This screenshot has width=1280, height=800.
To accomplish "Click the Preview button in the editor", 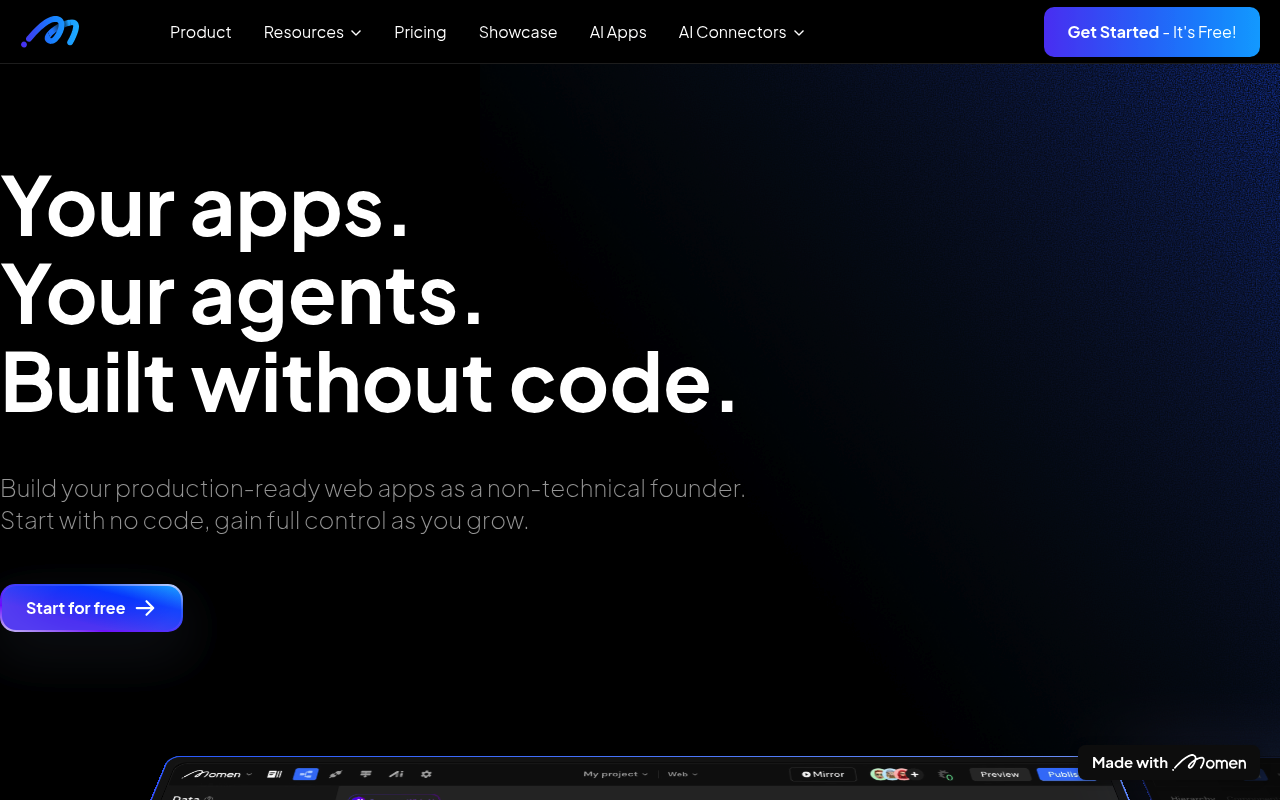I will tap(999, 774).
